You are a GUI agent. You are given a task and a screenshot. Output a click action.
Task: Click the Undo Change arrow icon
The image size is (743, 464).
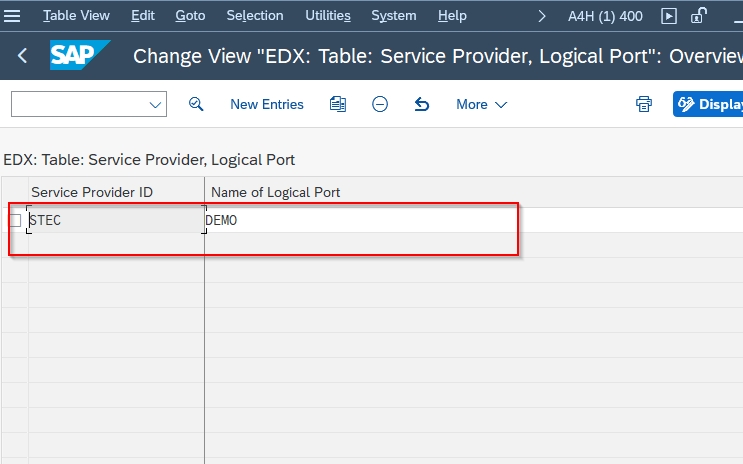[421, 104]
